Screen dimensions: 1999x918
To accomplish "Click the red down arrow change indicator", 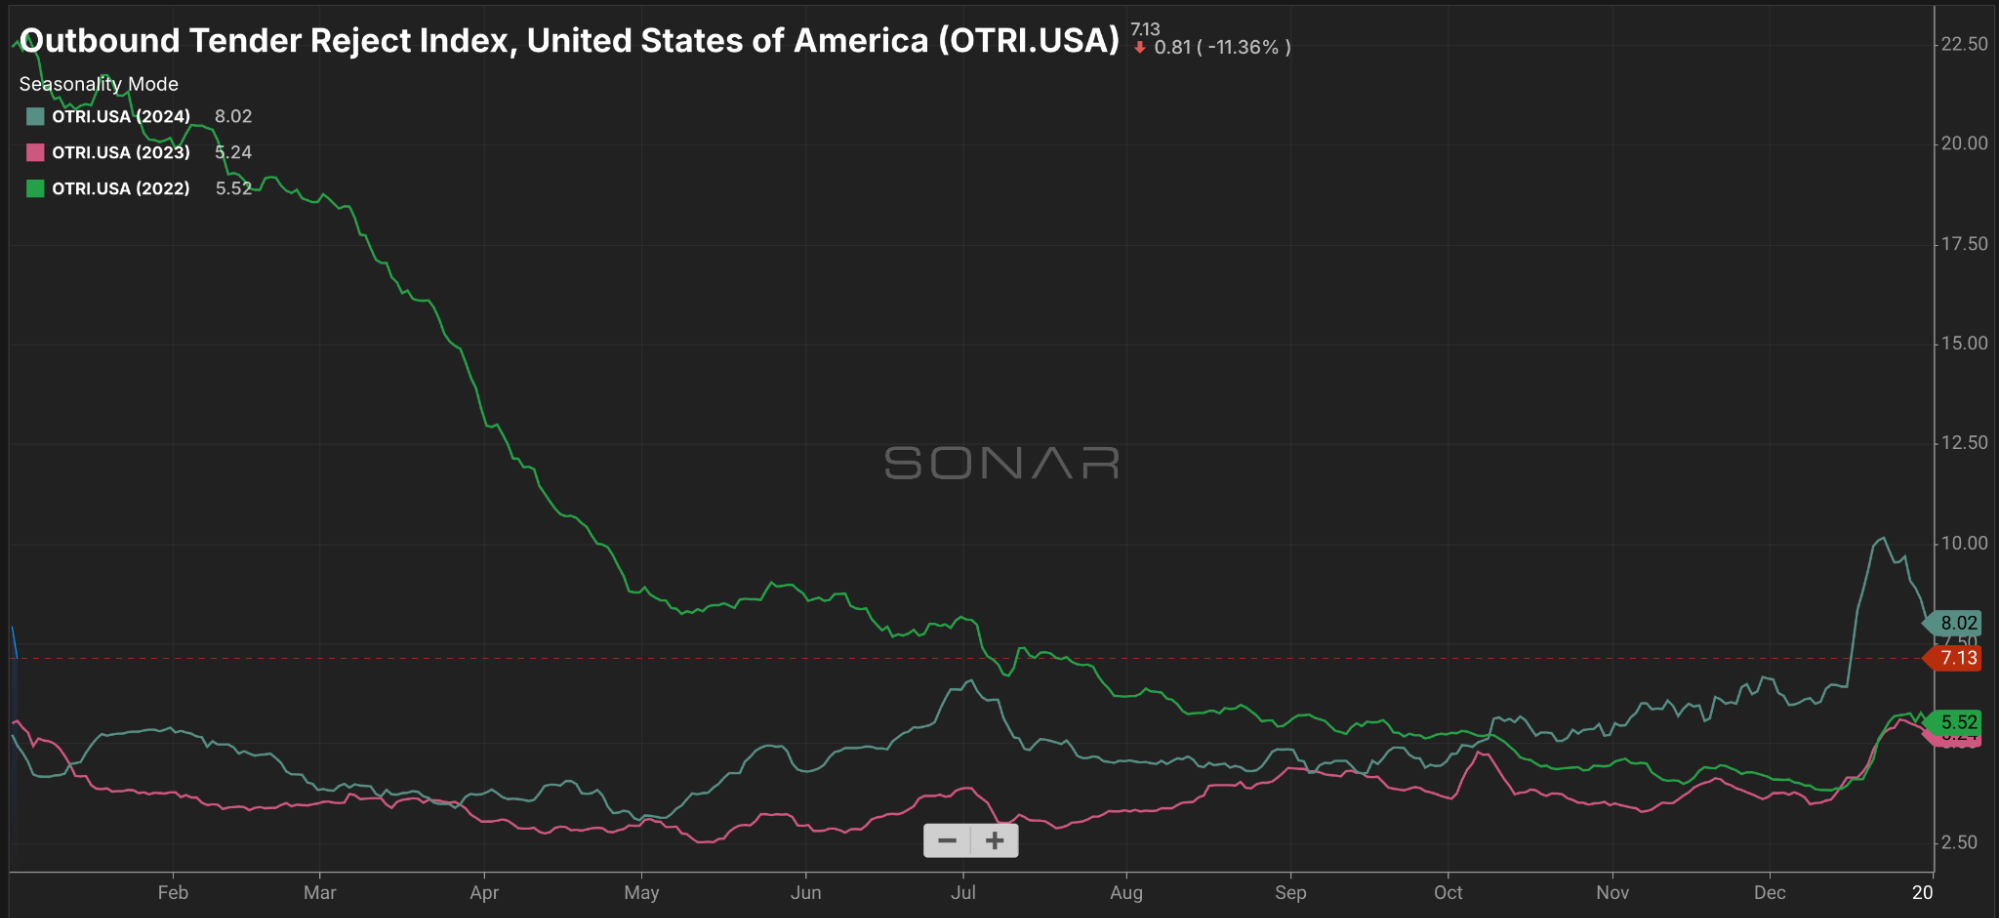I will (x=1139, y=47).
